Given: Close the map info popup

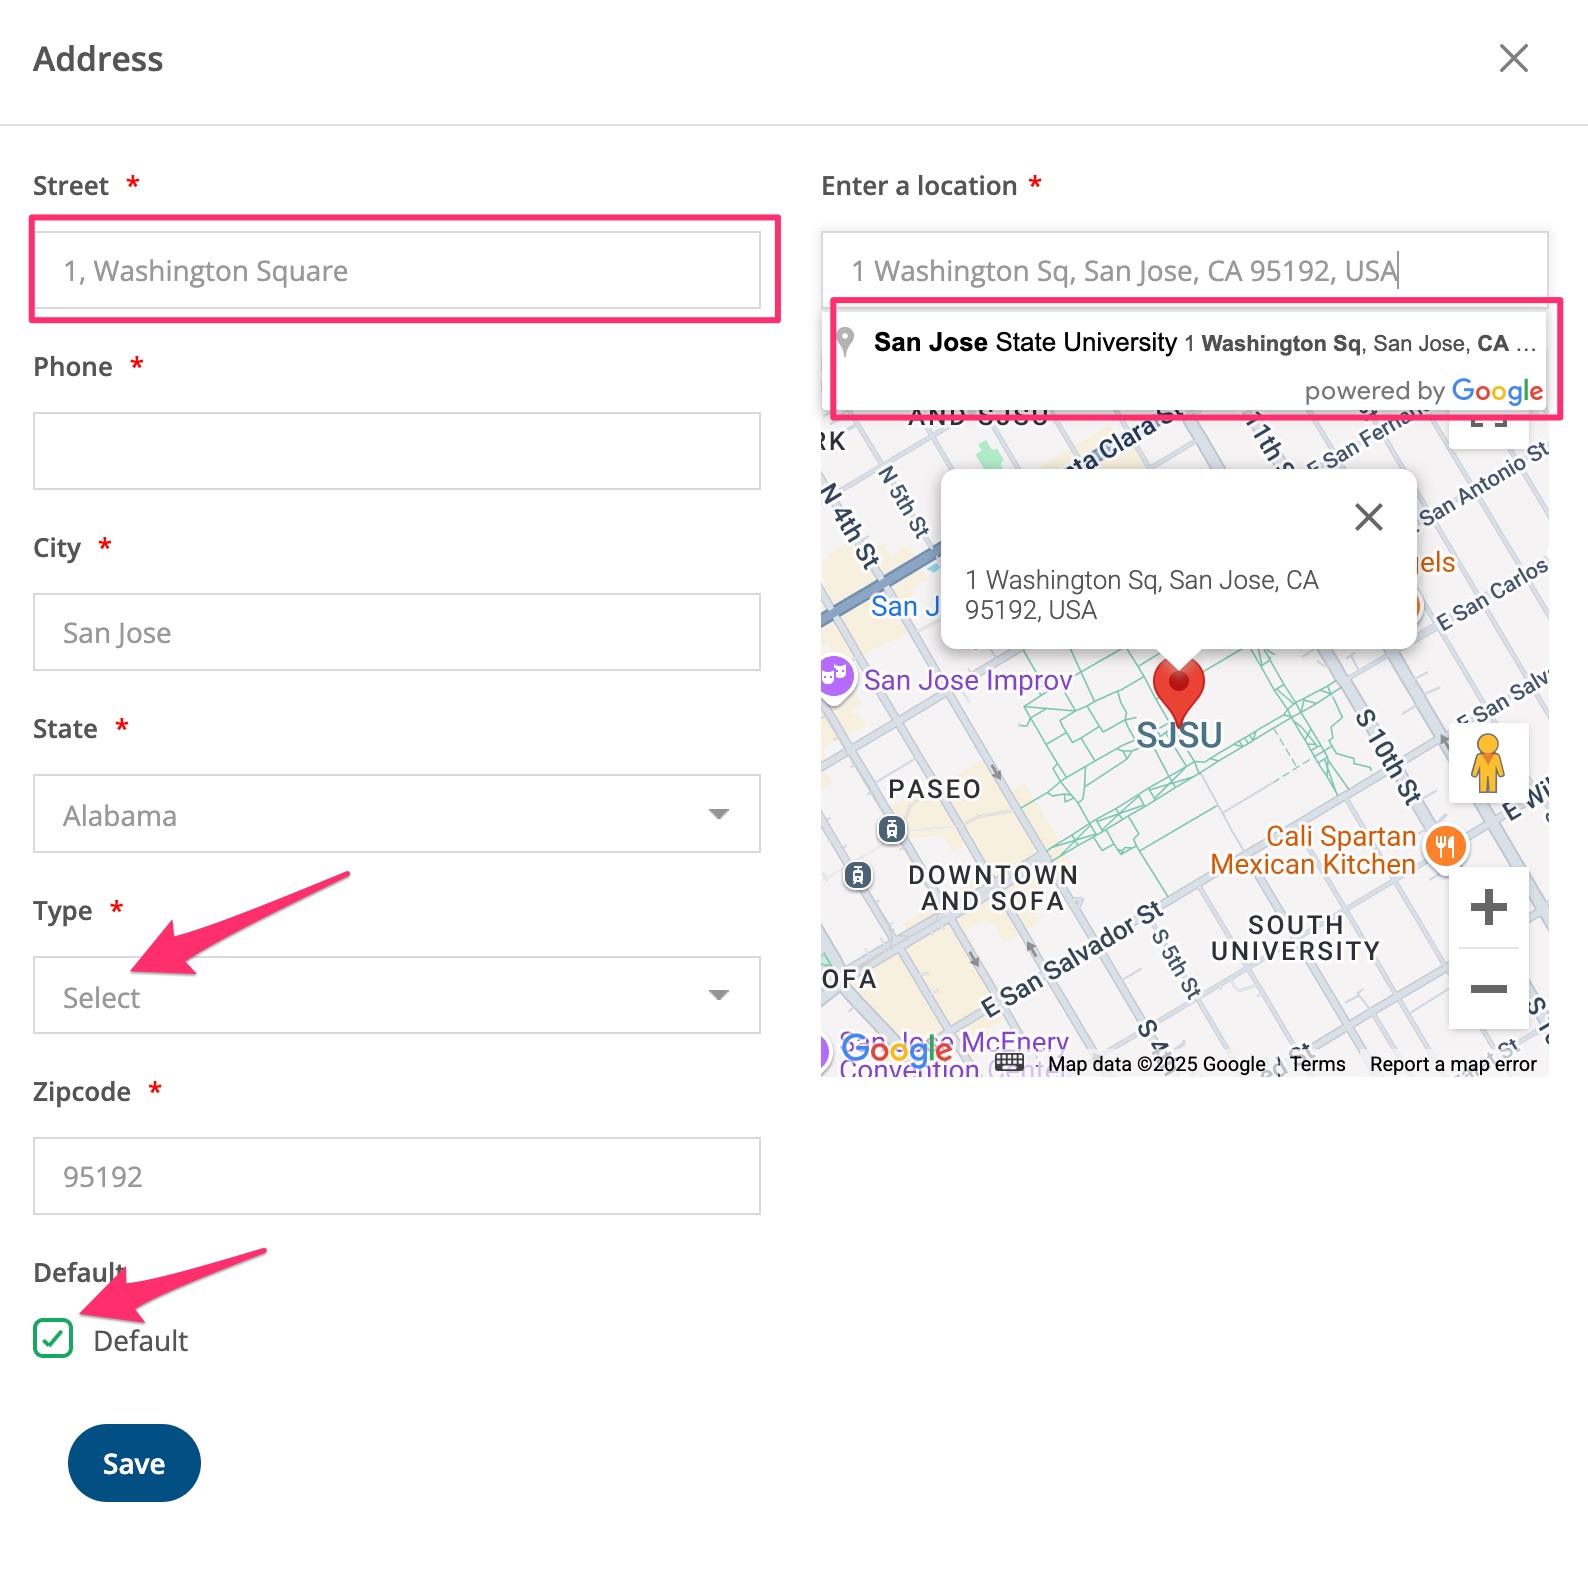Looking at the screenshot, I should coord(1368,517).
